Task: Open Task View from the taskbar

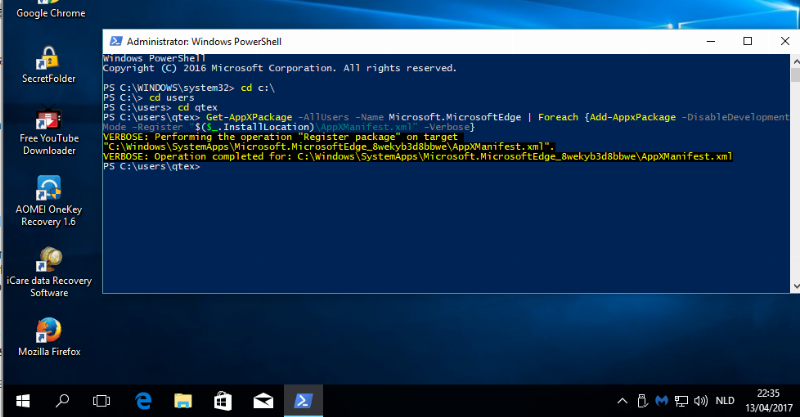Action: [101, 401]
